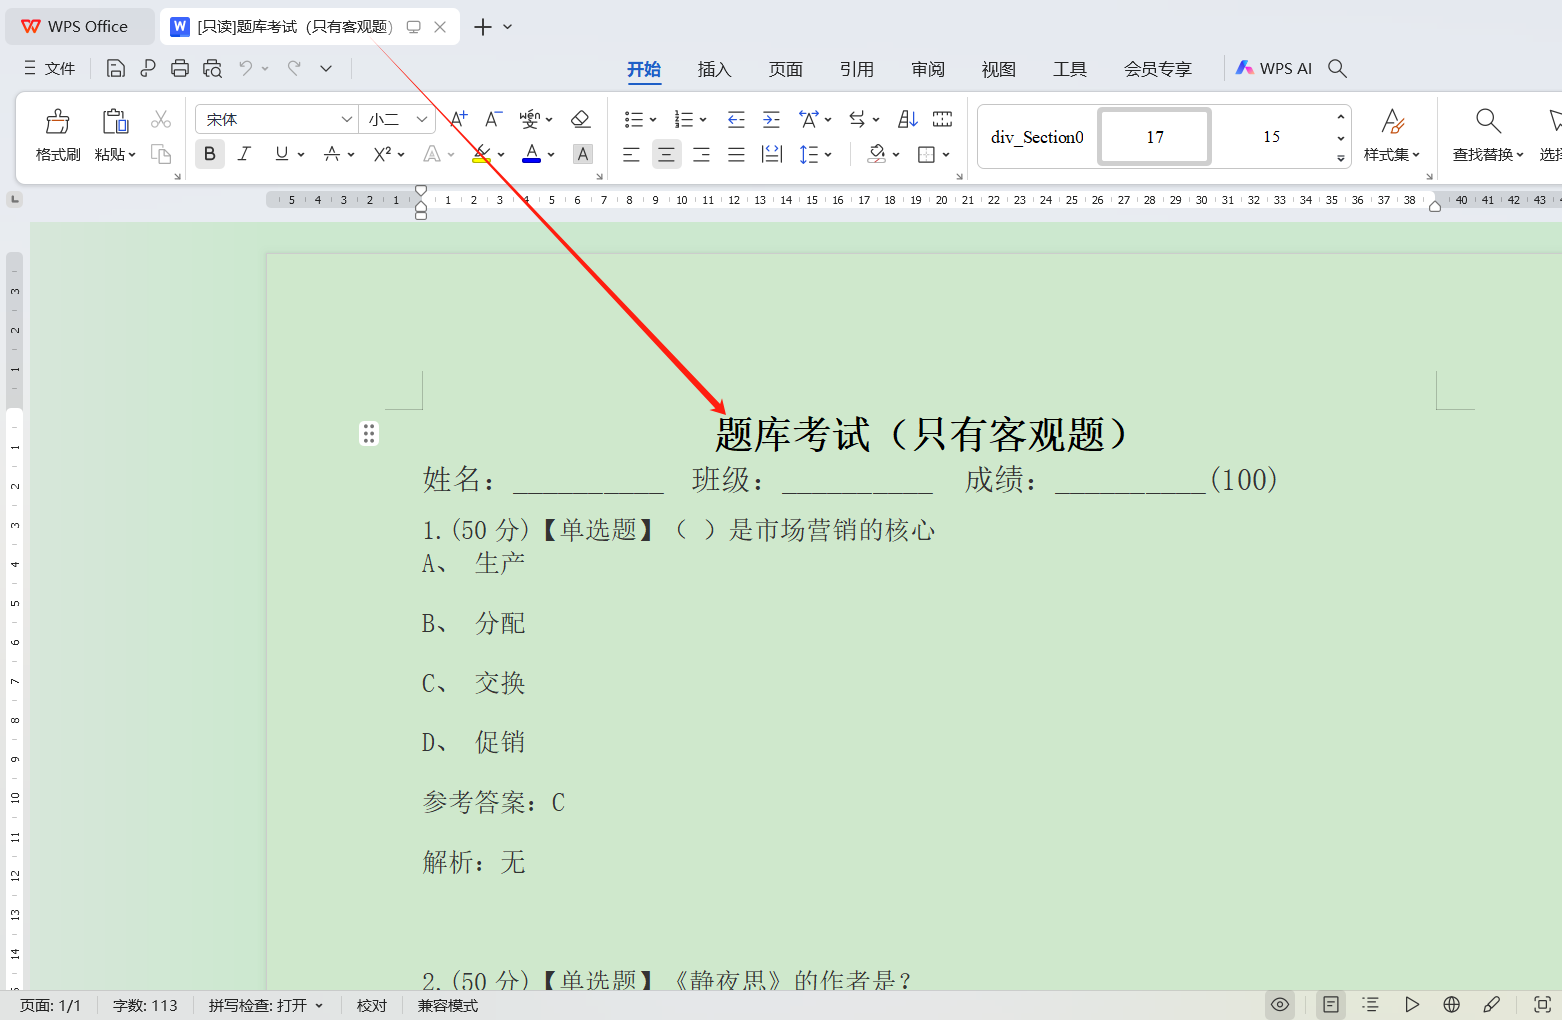1562x1020 pixels.
Task: Toggle bold formatting with the B button
Action: (209, 154)
